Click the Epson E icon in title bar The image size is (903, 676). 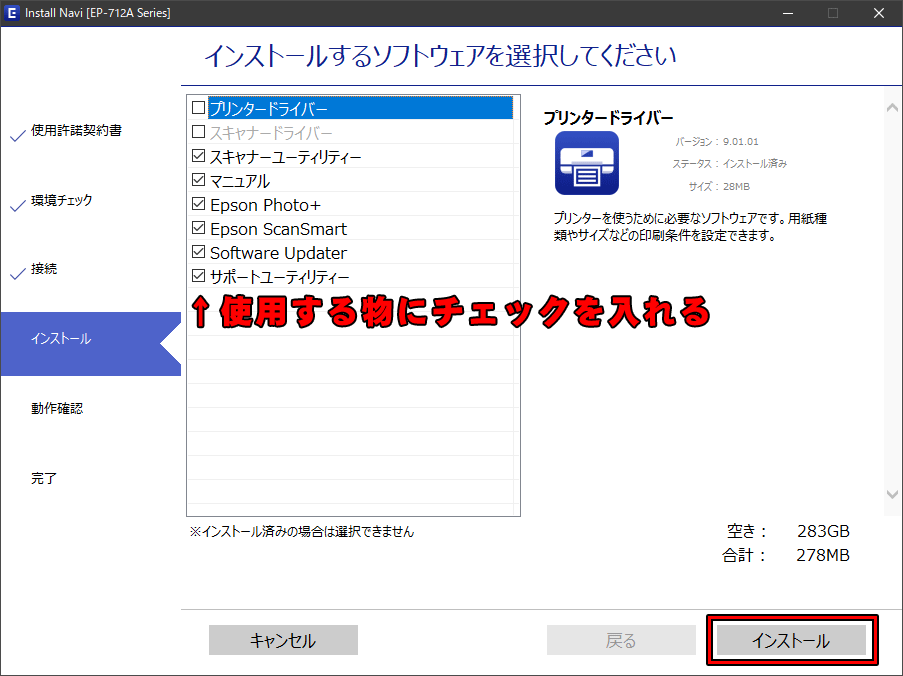11,13
